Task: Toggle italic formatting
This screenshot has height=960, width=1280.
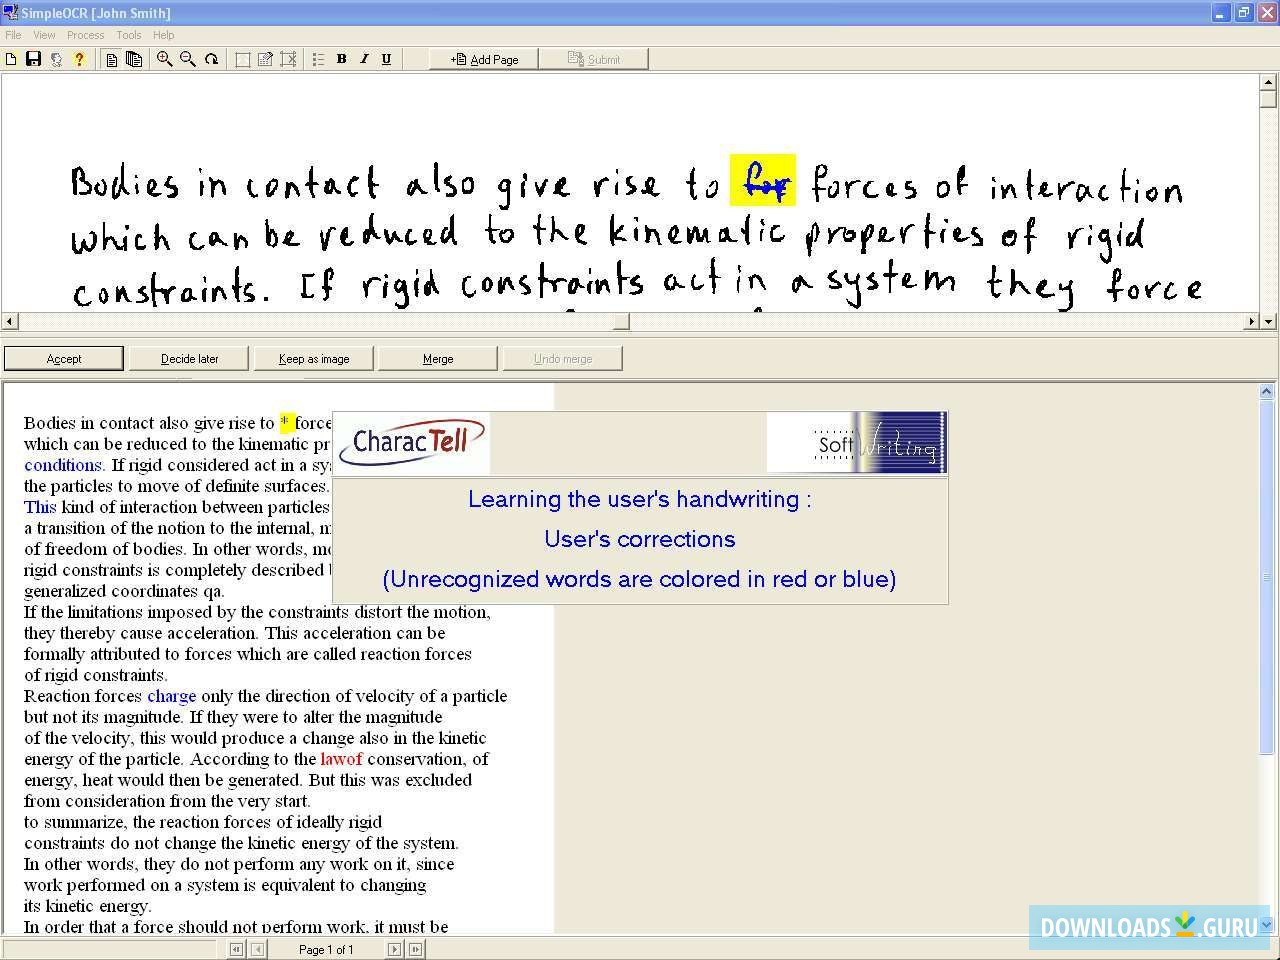Action: pyautogui.click(x=364, y=58)
